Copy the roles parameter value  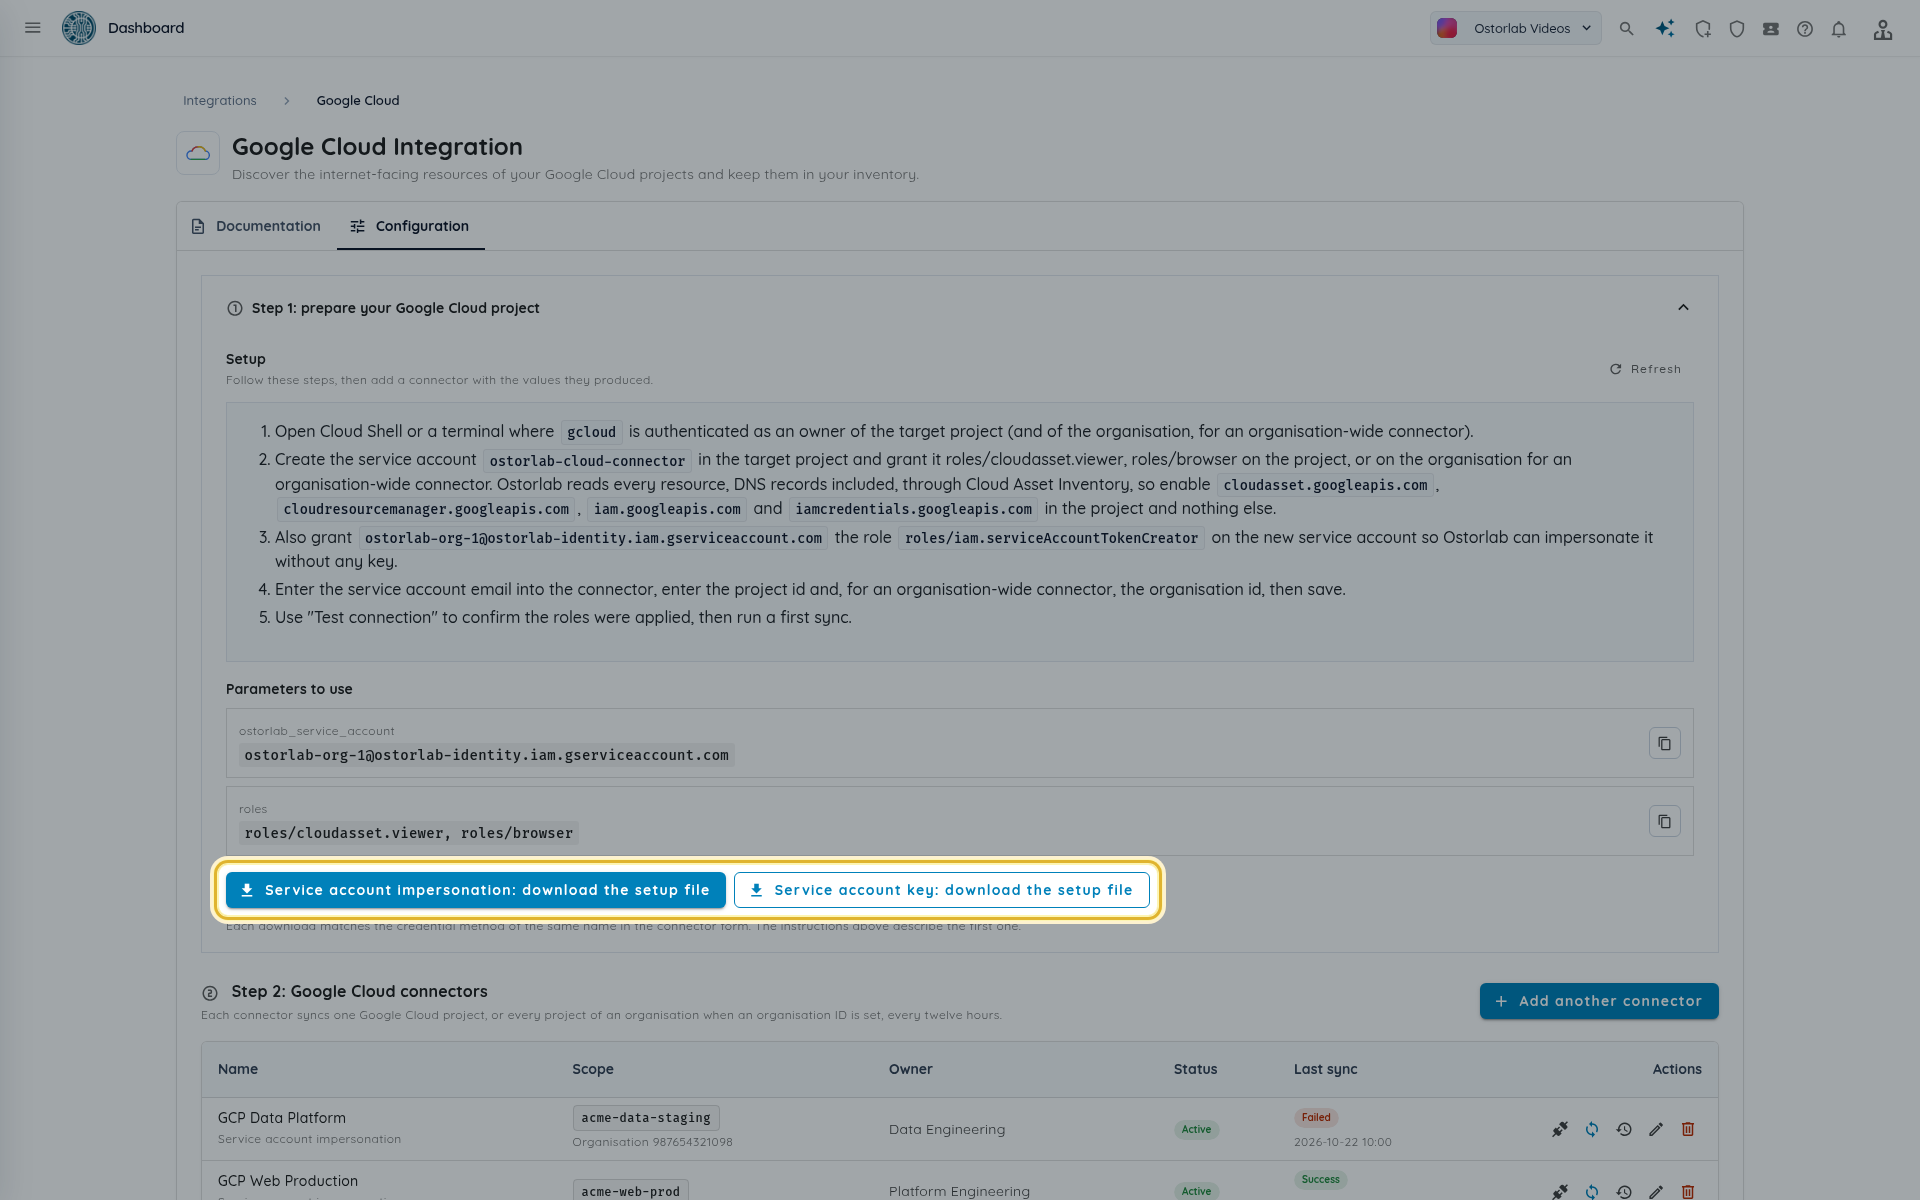(x=1665, y=821)
